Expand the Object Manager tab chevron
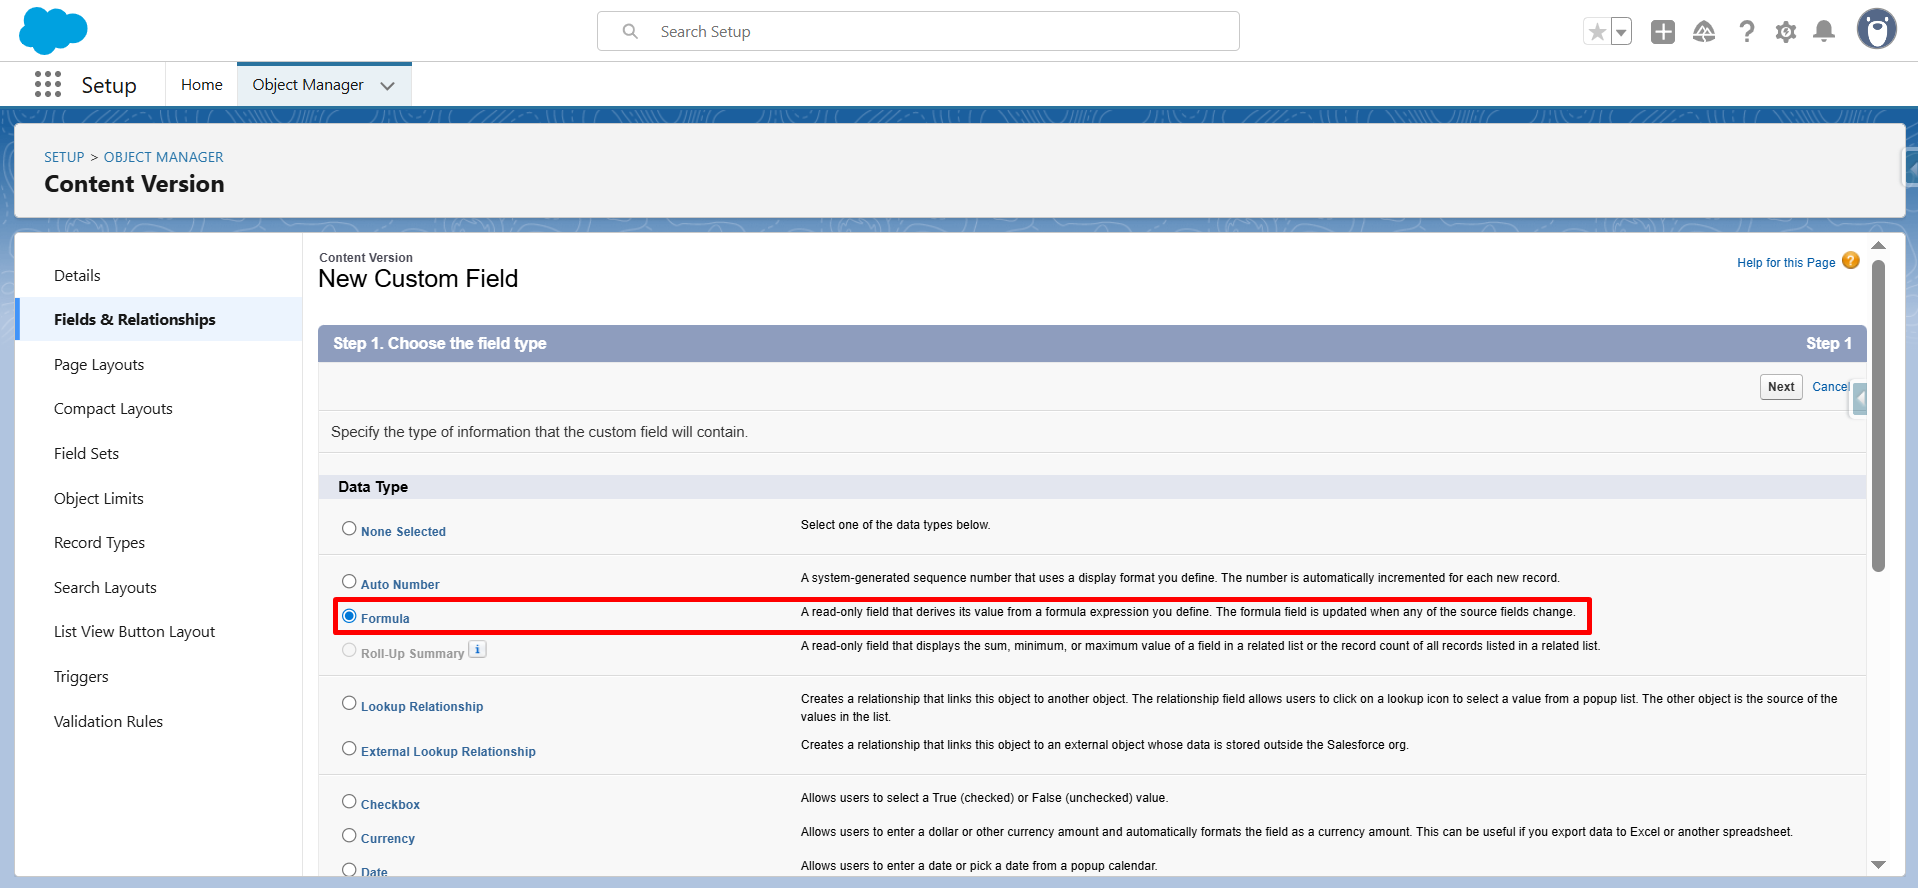 388,86
